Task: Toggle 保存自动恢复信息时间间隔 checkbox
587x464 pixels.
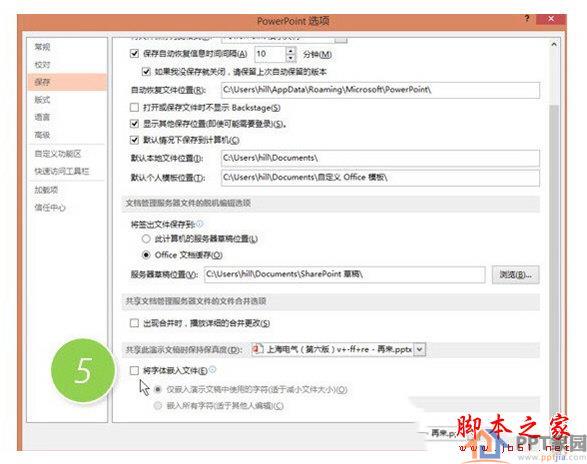Action: (x=134, y=54)
